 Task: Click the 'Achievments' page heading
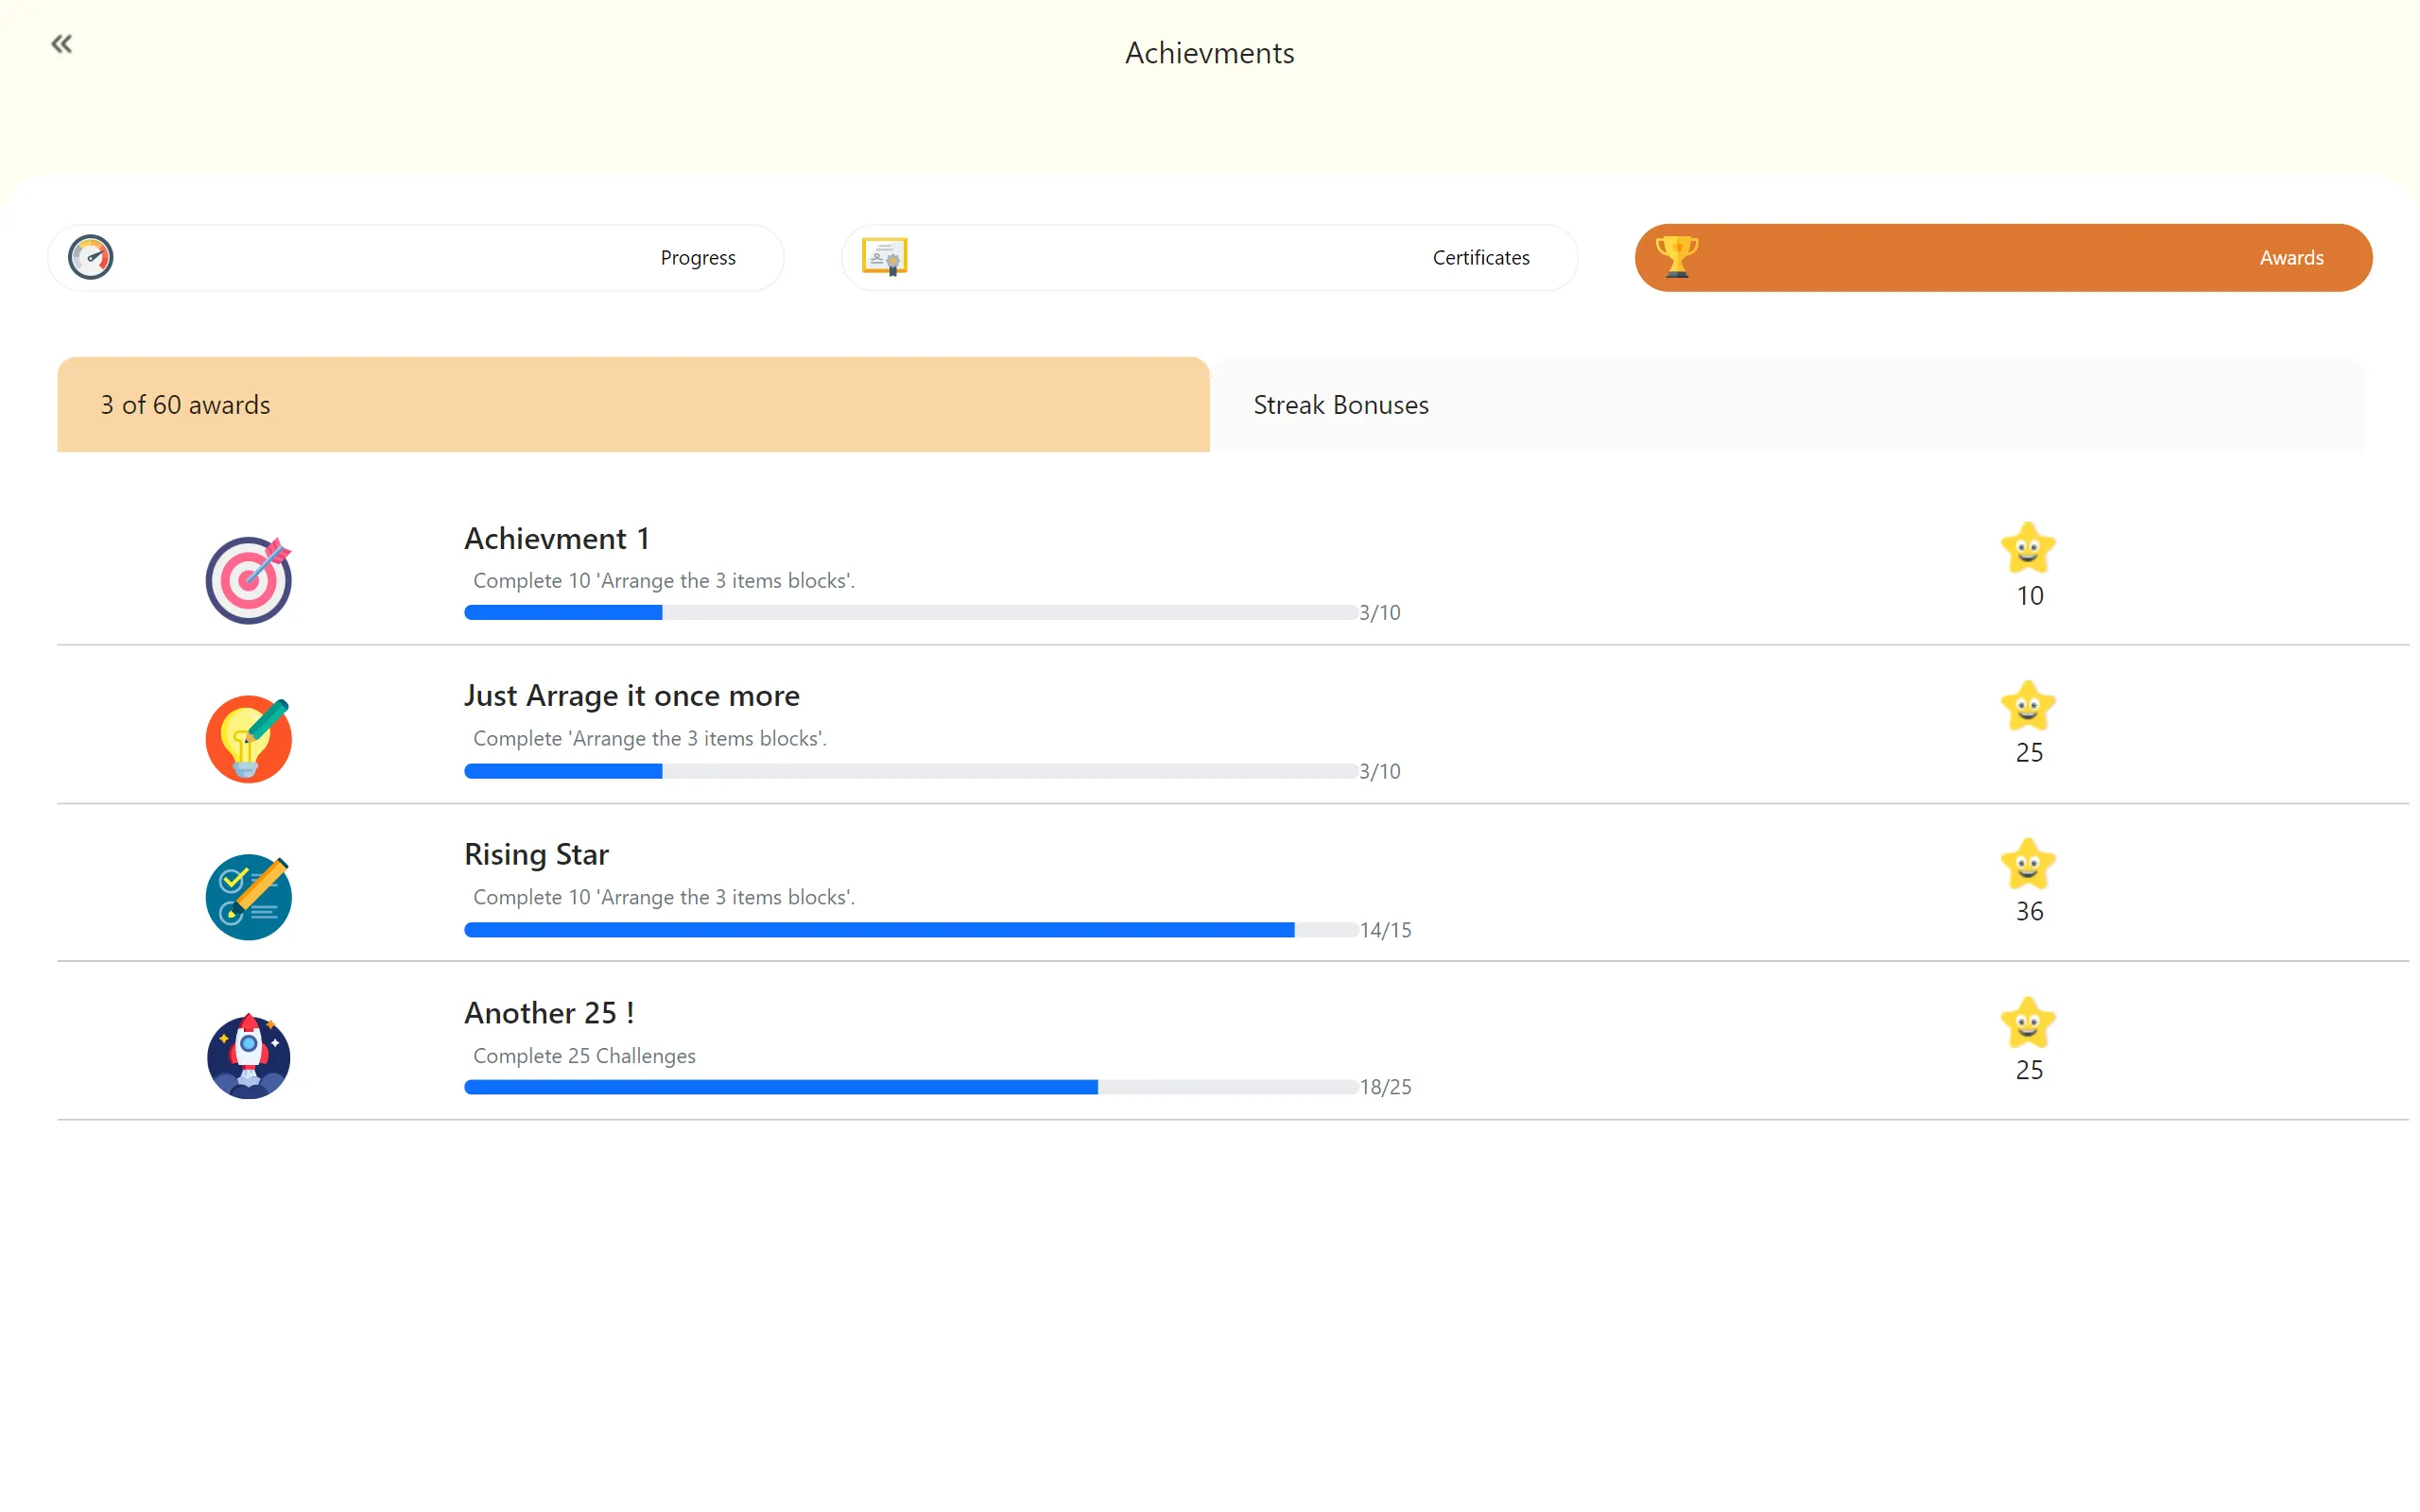click(1210, 53)
